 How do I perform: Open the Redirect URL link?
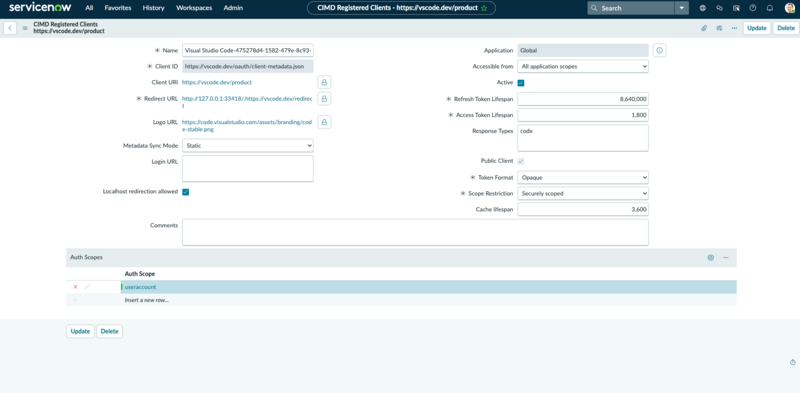tap(247, 102)
